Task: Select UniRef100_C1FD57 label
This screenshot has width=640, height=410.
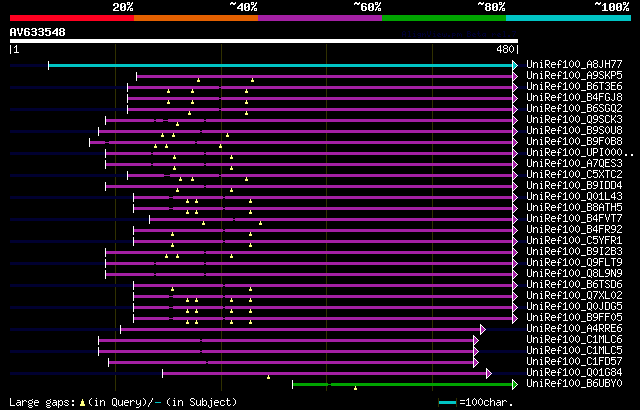Action: (x=574, y=362)
